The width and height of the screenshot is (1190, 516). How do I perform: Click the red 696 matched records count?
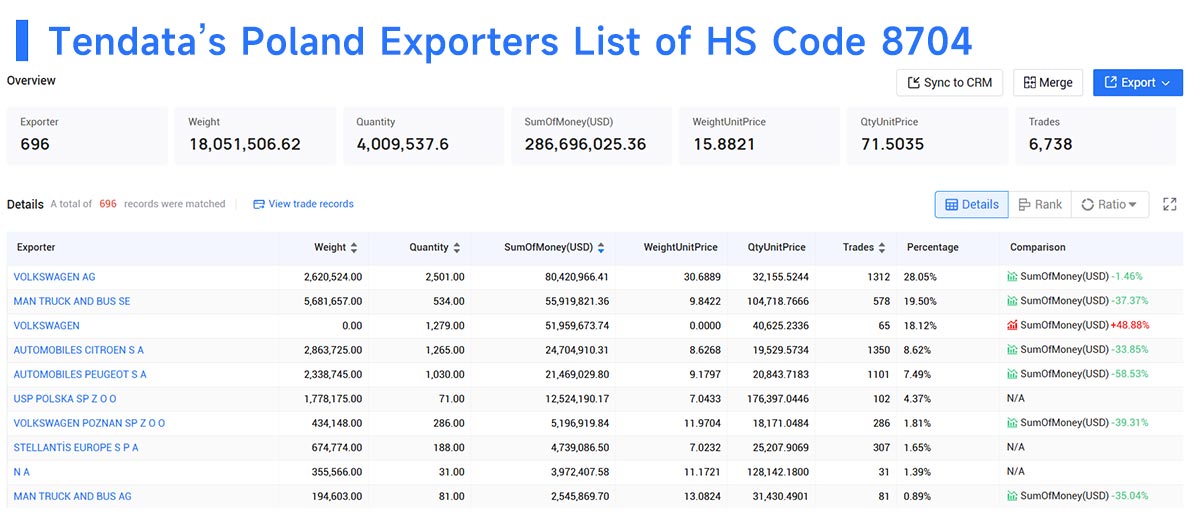point(108,204)
